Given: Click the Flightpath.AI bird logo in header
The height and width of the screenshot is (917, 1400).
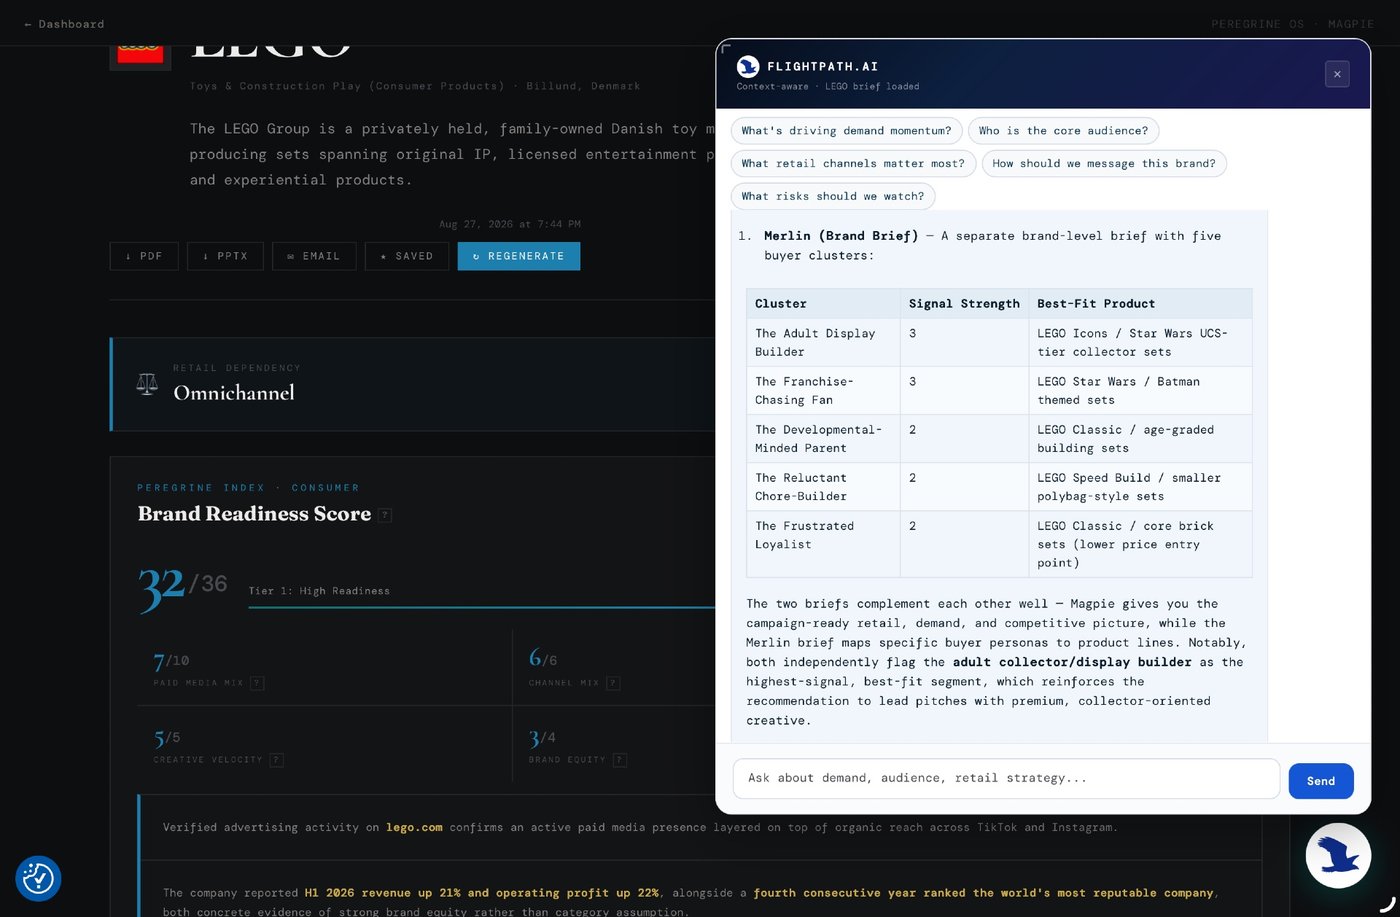Looking at the screenshot, I should pyautogui.click(x=748, y=67).
